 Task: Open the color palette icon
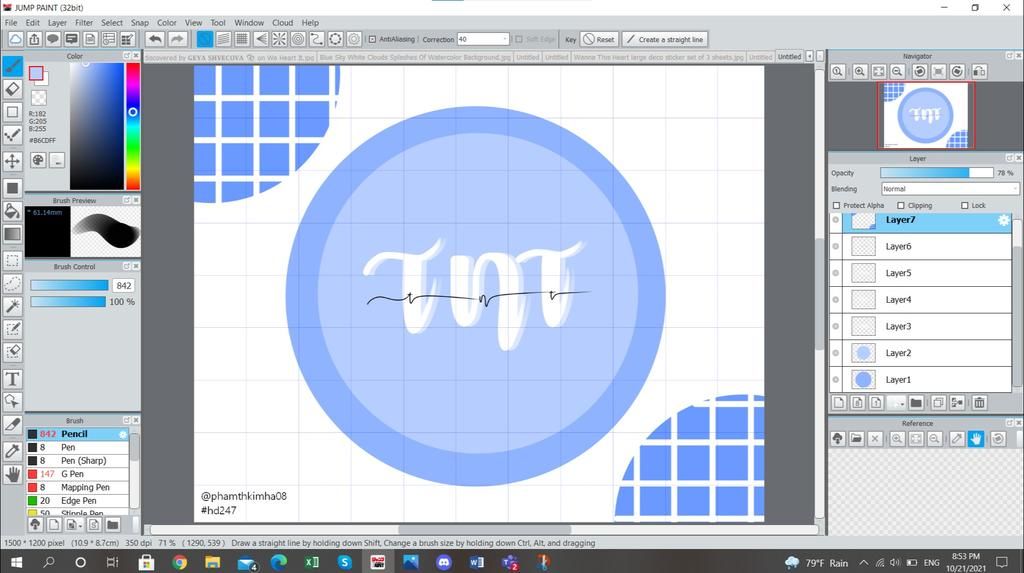pyautogui.click(x=38, y=160)
